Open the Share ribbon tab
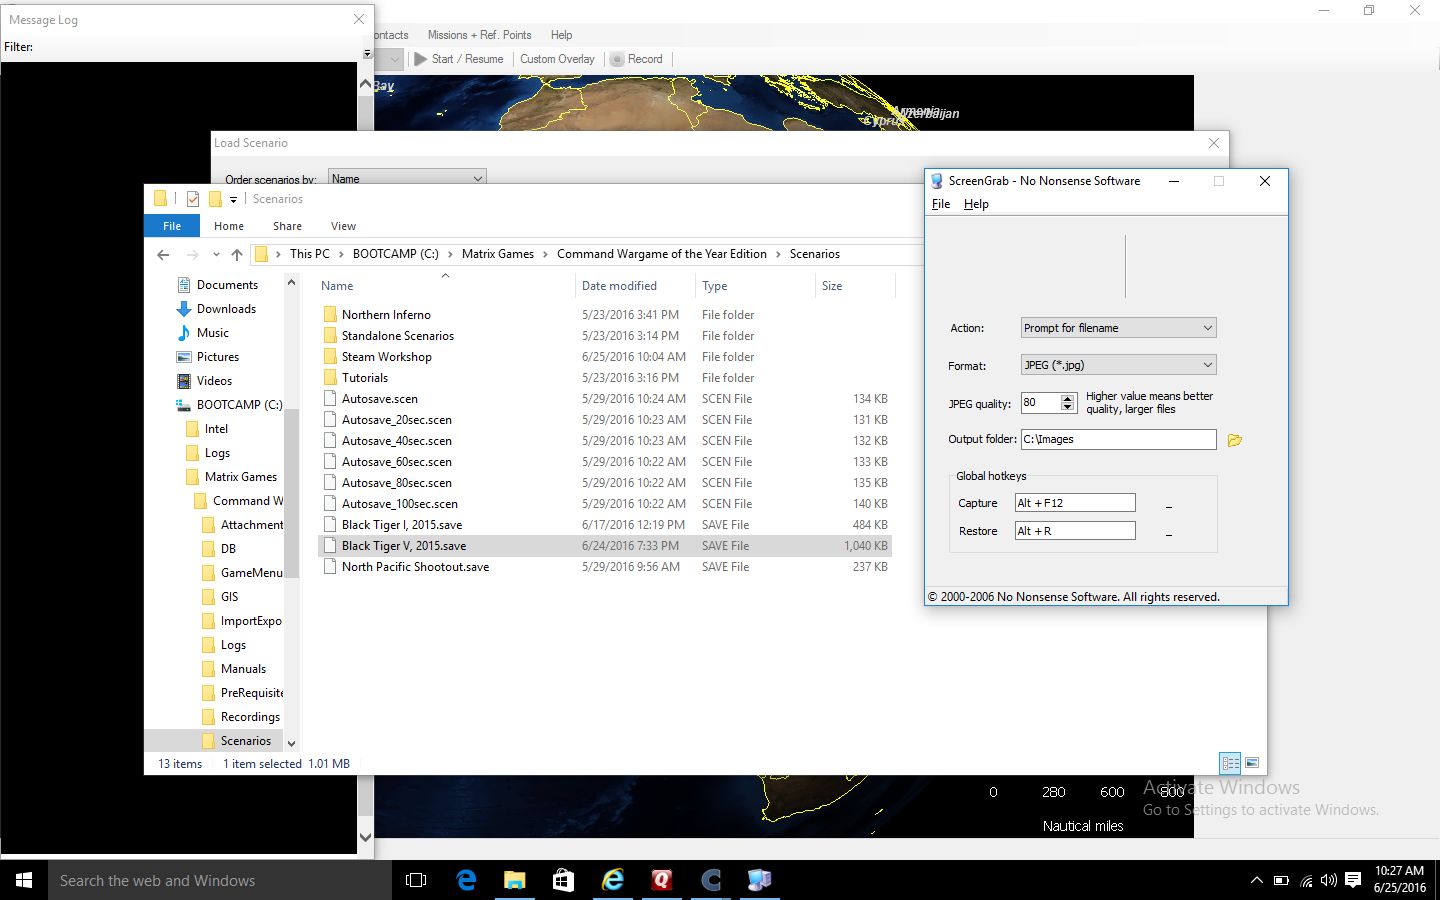The image size is (1440, 900). coord(287,226)
